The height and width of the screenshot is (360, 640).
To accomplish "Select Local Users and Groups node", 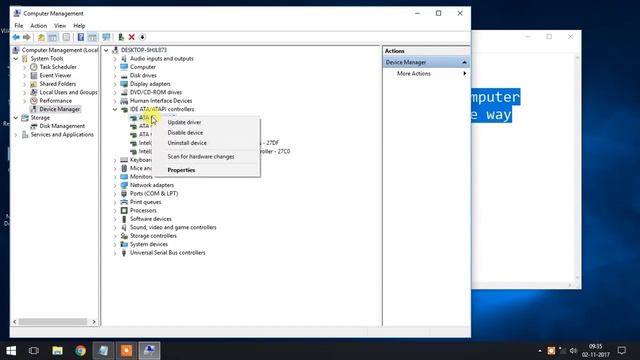I will (x=68, y=92).
